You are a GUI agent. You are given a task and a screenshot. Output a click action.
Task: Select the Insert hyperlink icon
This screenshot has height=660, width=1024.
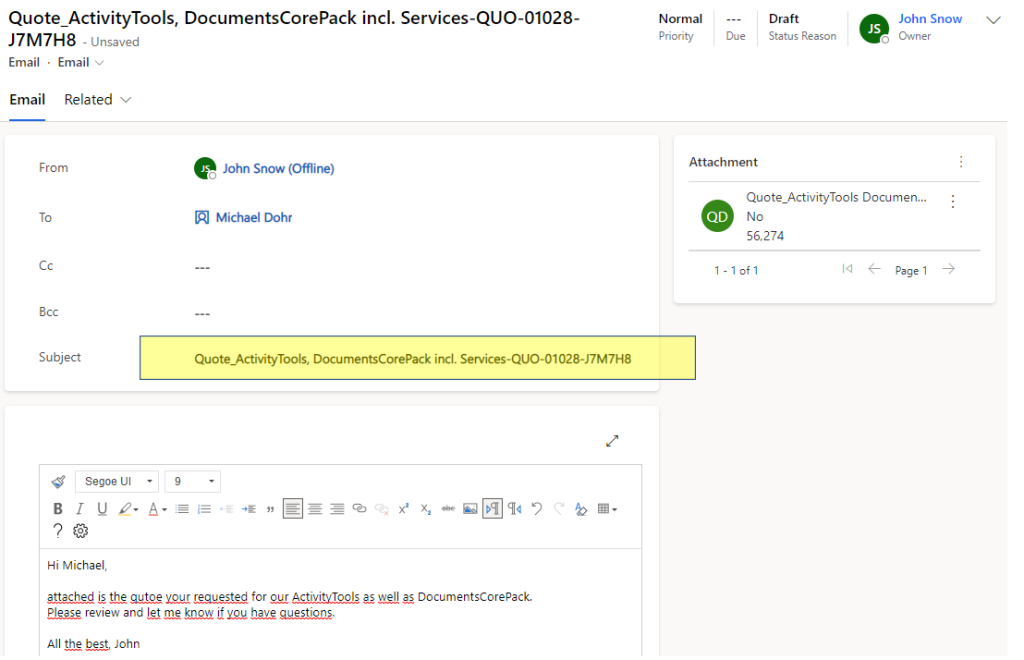point(359,508)
